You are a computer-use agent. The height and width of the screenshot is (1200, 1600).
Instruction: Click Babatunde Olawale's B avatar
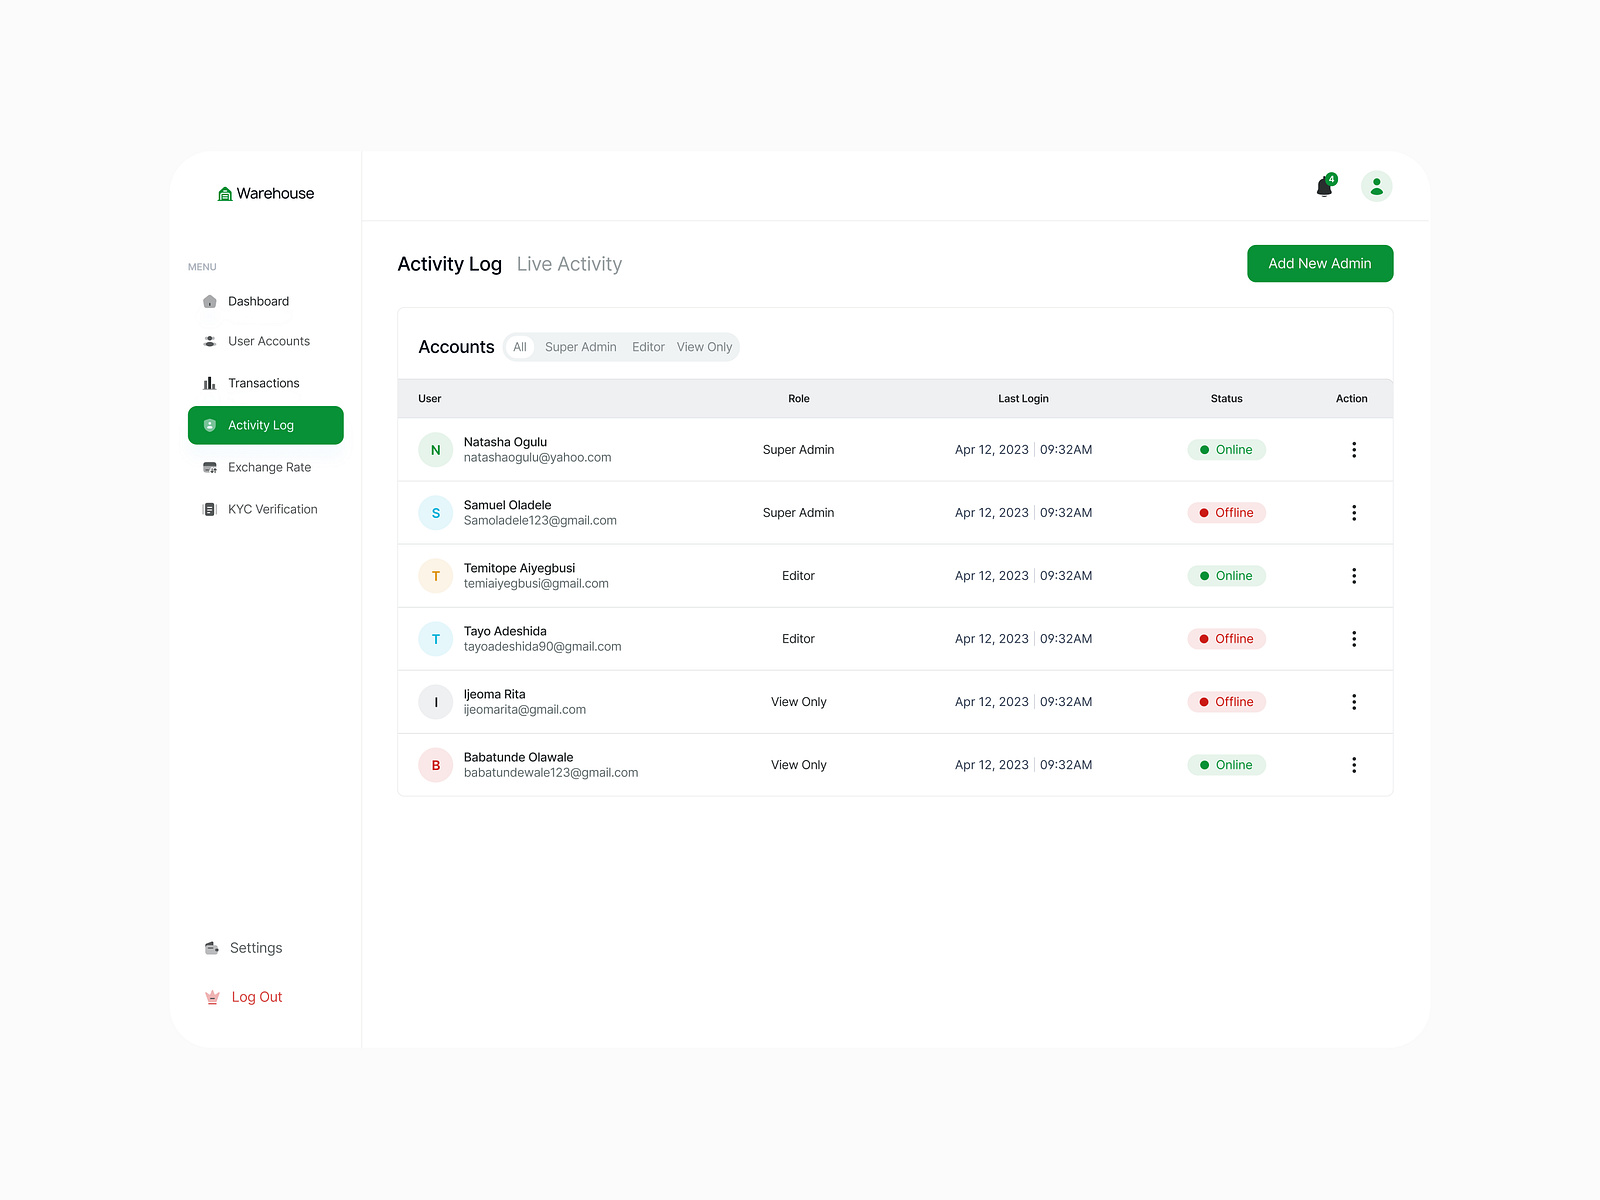[x=436, y=765]
